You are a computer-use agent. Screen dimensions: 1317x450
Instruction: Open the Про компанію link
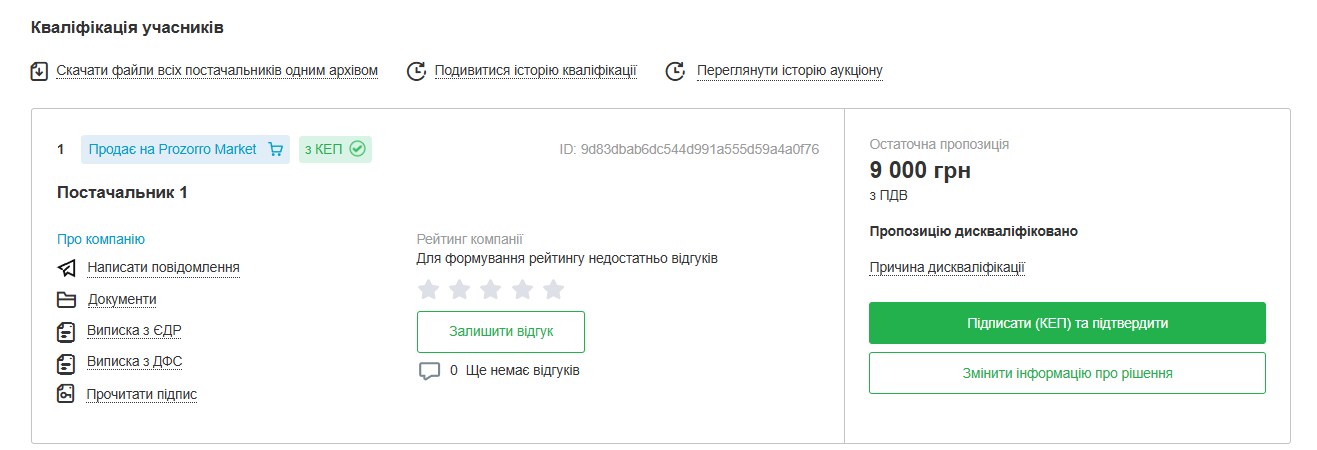(101, 239)
